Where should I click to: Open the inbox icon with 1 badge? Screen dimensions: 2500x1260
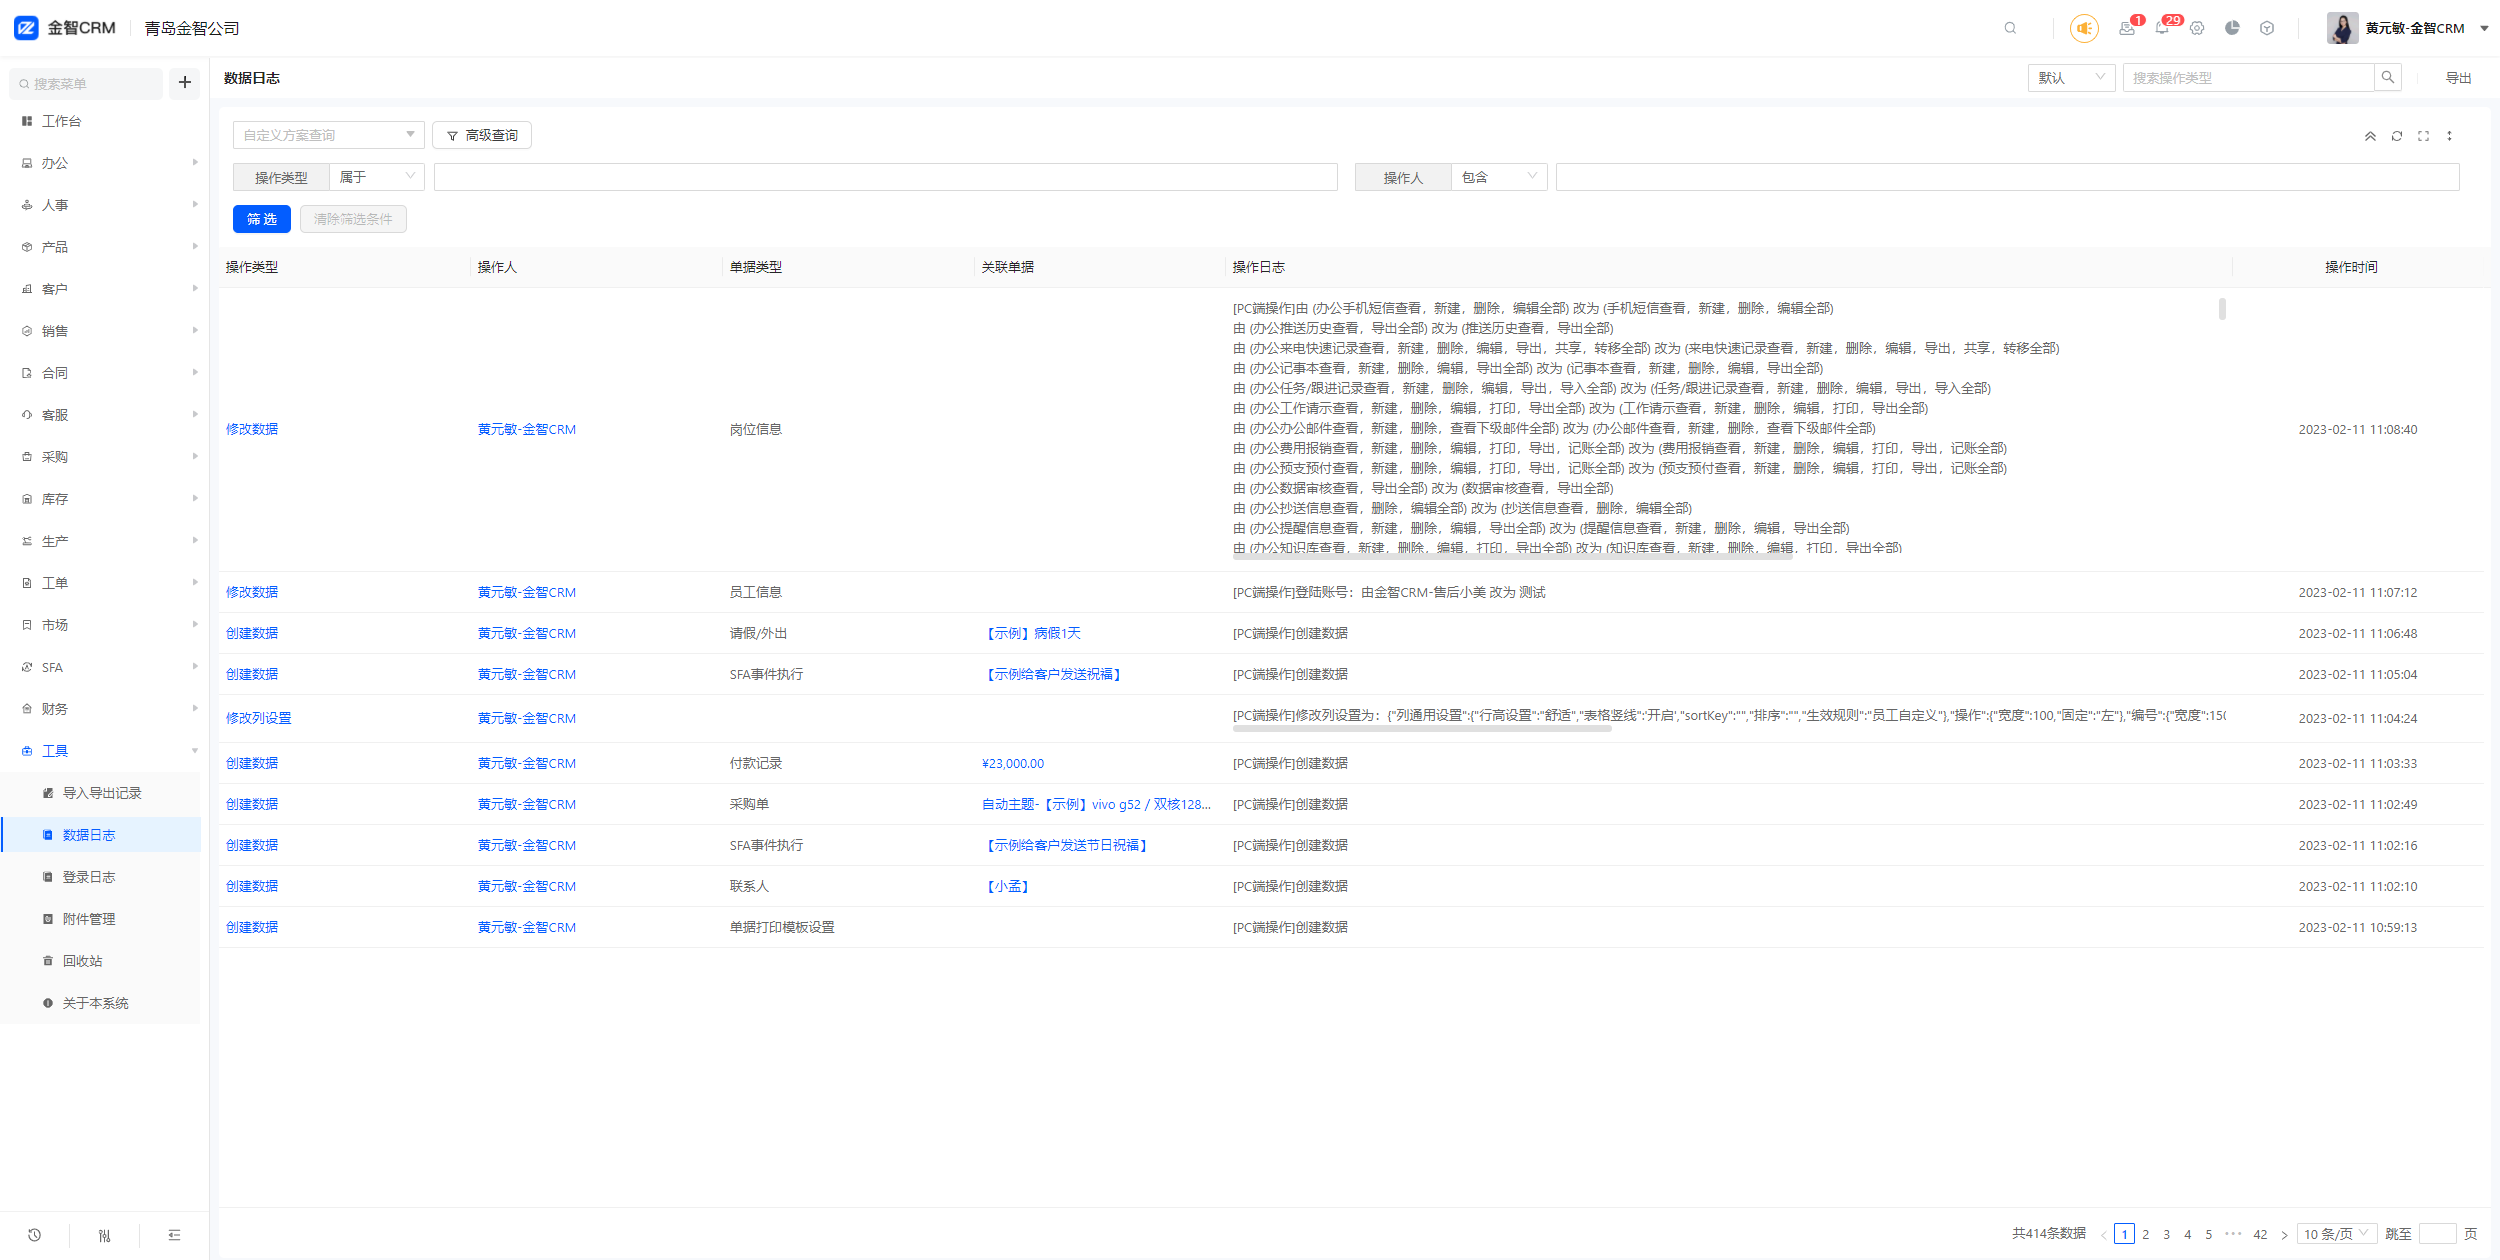tap(2126, 28)
